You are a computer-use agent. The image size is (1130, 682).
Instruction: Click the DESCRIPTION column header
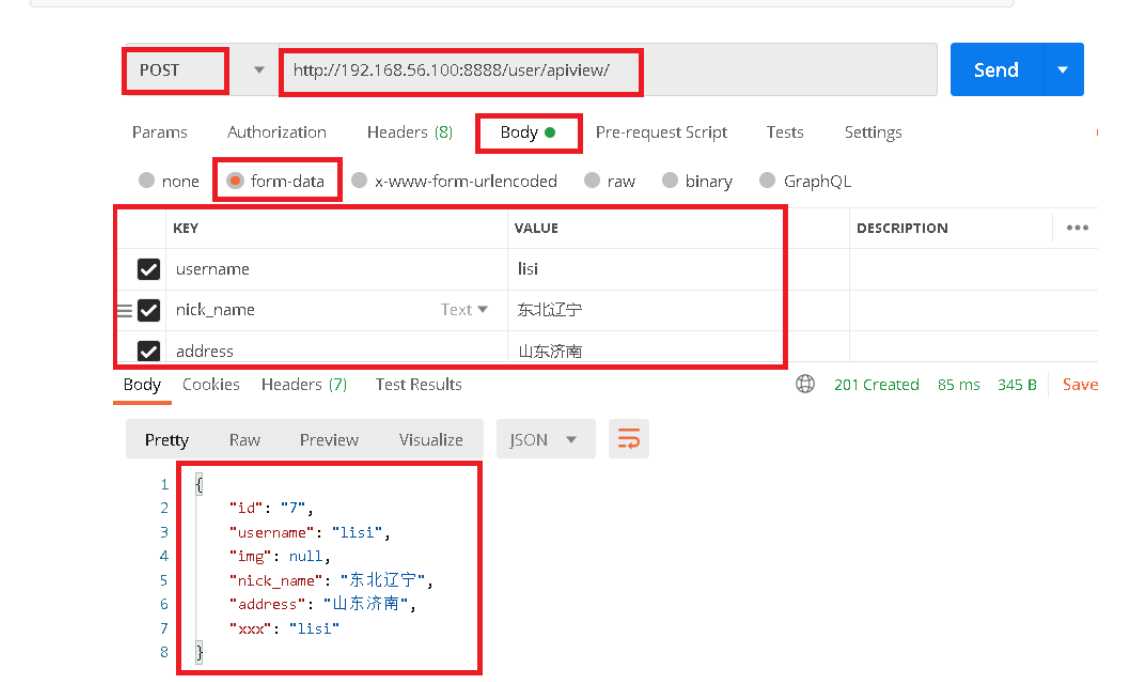click(x=902, y=228)
